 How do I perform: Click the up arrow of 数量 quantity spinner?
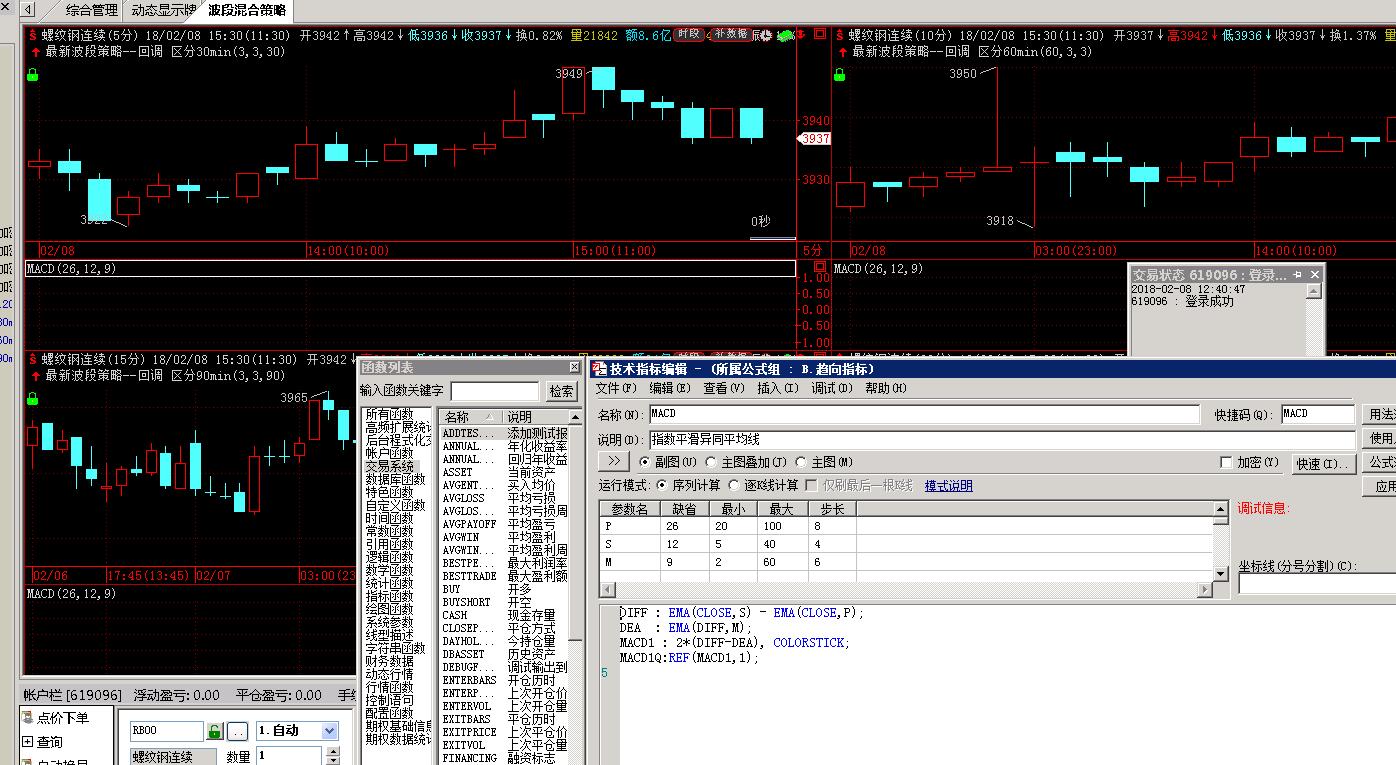click(x=331, y=752)
